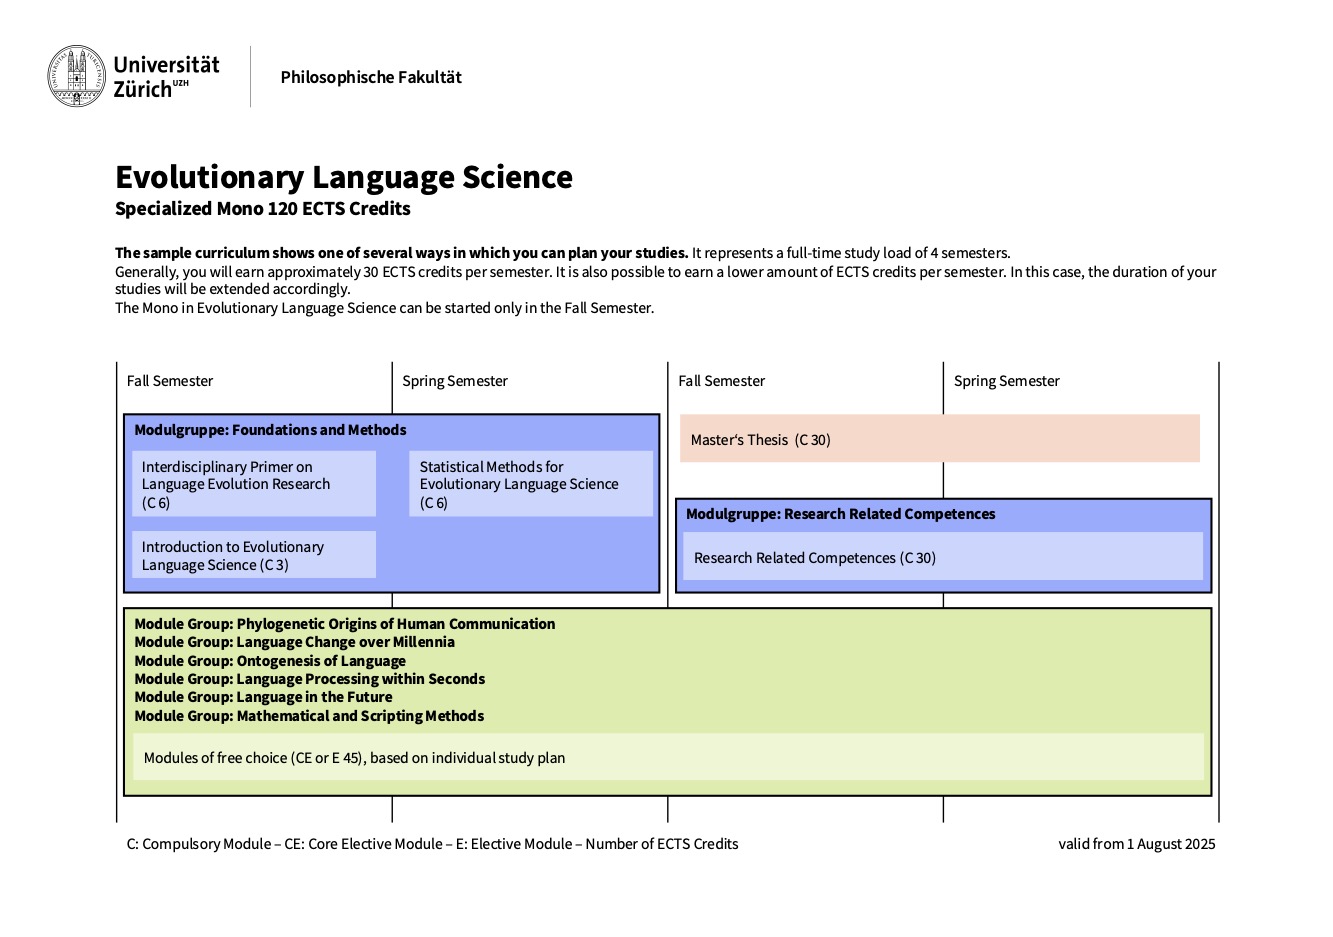Click Modulgruppe: Research Related Competences heading

840,514
